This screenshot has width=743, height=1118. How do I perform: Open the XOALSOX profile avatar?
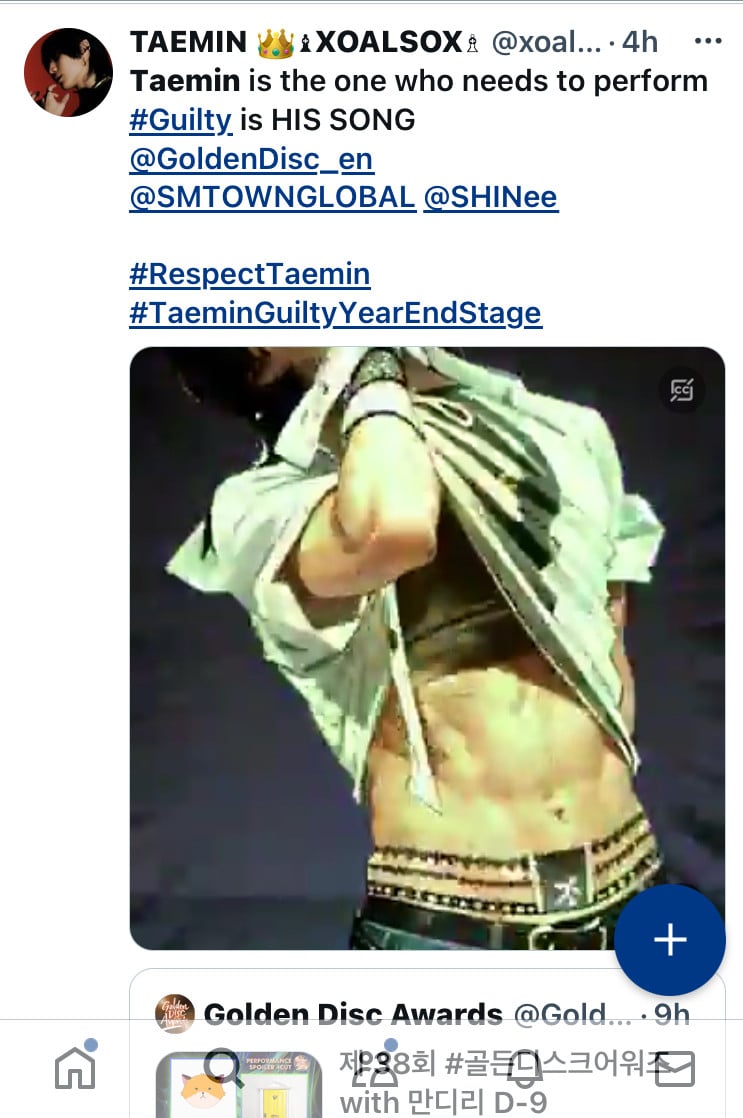click(68, 72)
